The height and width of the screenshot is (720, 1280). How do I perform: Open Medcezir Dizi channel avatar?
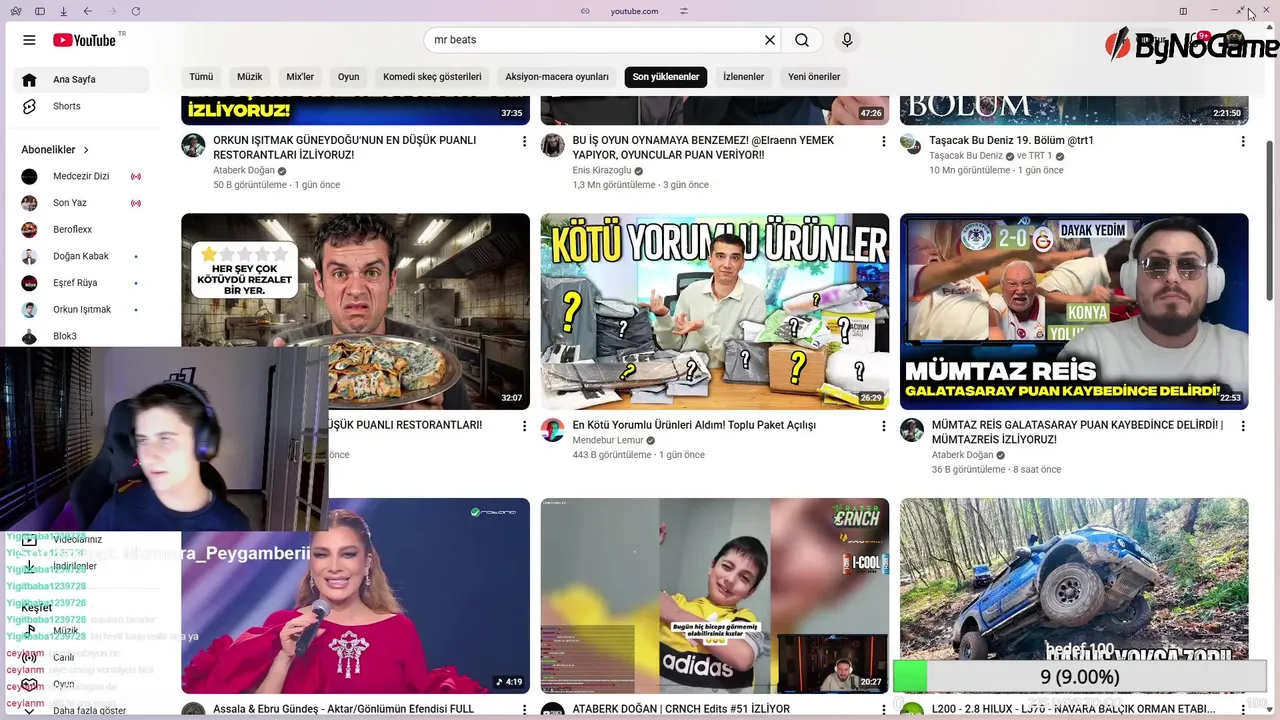point(29,176)
